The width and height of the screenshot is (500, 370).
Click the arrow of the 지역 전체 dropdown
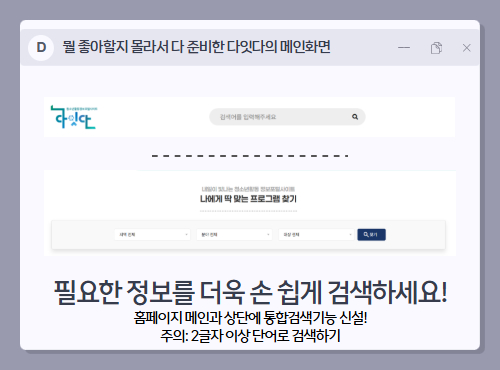point(186,235)
